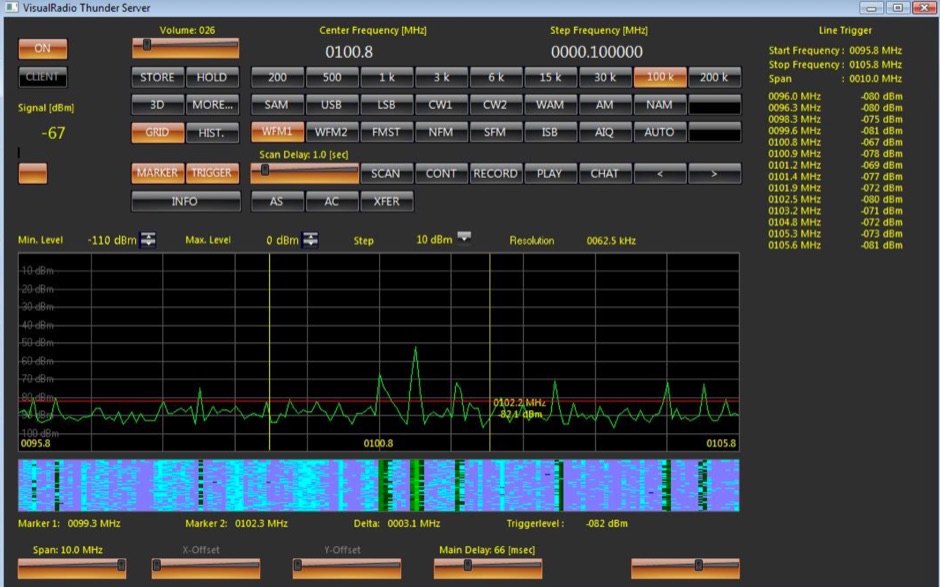Open the Step 10 dBm dropdown
The image size is (940, 587).
tap(464, 237)
